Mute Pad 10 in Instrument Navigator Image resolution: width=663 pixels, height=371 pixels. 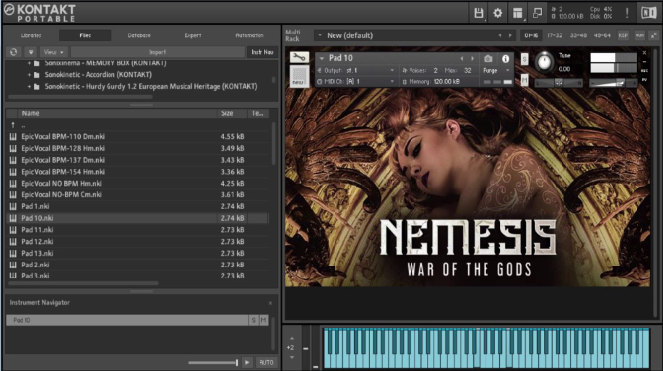tap(263, 320)
